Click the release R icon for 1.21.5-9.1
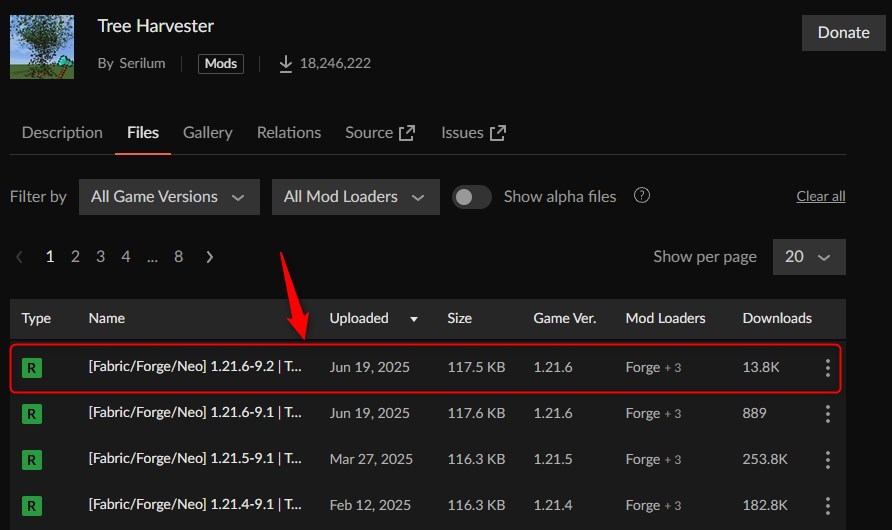This screenshot has height=530, width=892. click(x=32, y=459)
